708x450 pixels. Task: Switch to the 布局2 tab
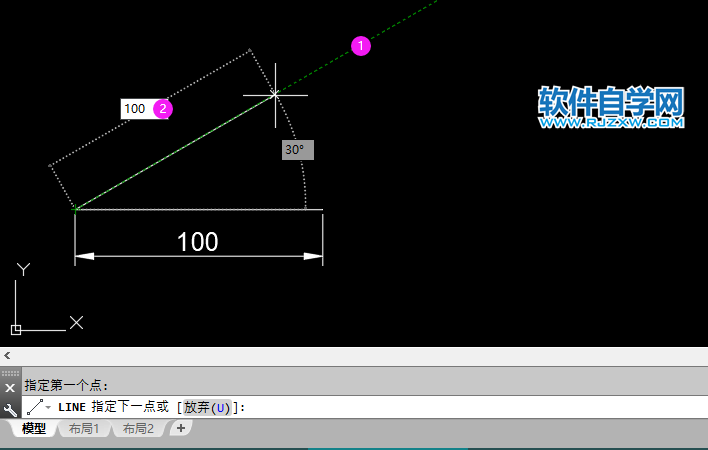pyautogui.click(x=138, y=428)
